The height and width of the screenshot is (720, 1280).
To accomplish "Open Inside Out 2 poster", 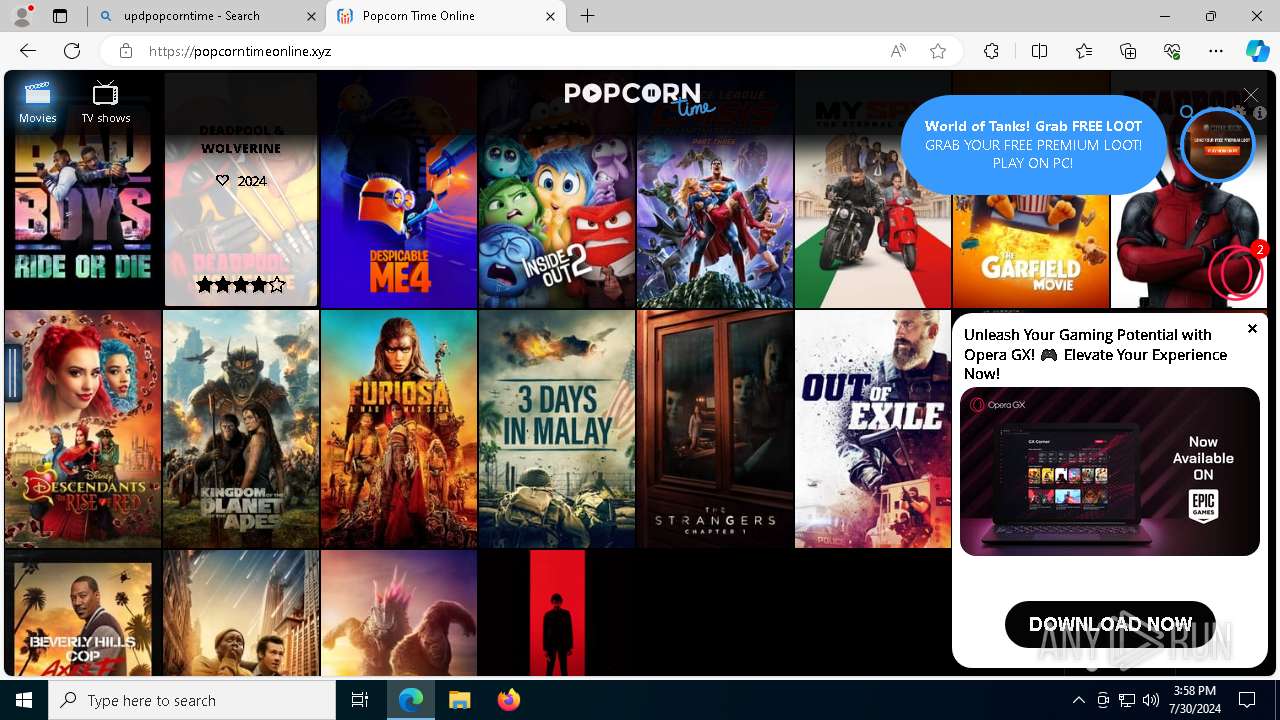I will [557, 189].
